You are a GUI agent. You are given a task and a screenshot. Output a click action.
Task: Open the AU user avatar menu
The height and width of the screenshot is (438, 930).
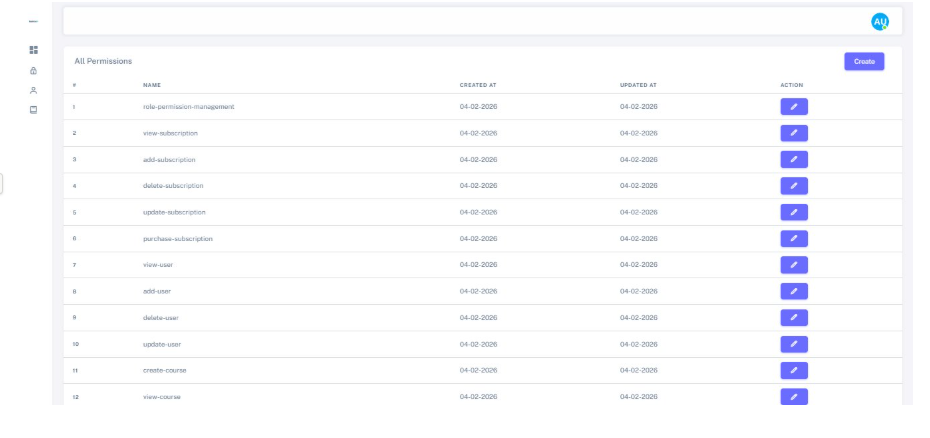pos(880,22)
